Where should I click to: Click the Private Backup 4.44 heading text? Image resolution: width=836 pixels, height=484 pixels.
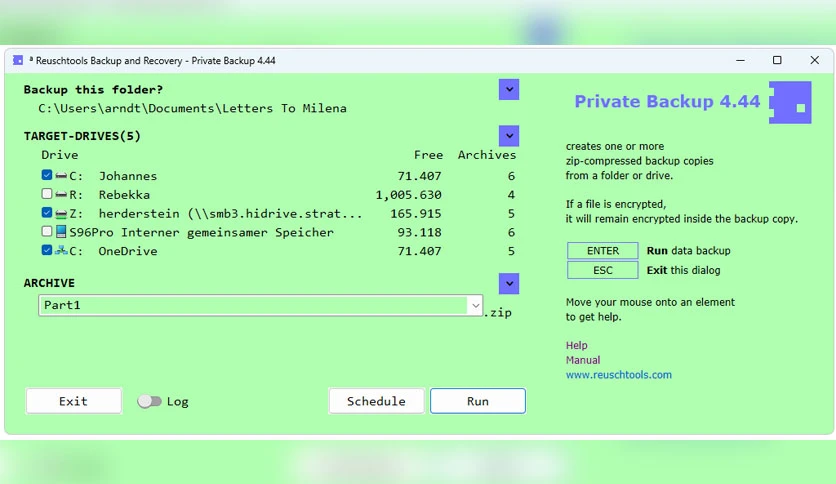coord(667,101)
